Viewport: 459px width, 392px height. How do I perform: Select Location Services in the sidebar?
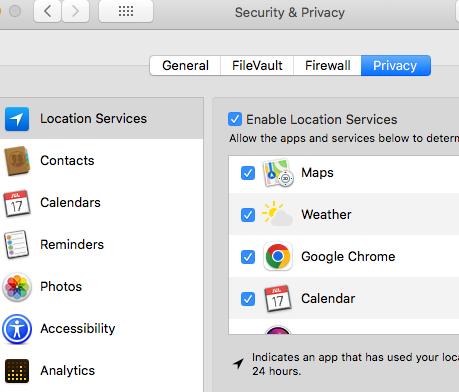point(101,119)
